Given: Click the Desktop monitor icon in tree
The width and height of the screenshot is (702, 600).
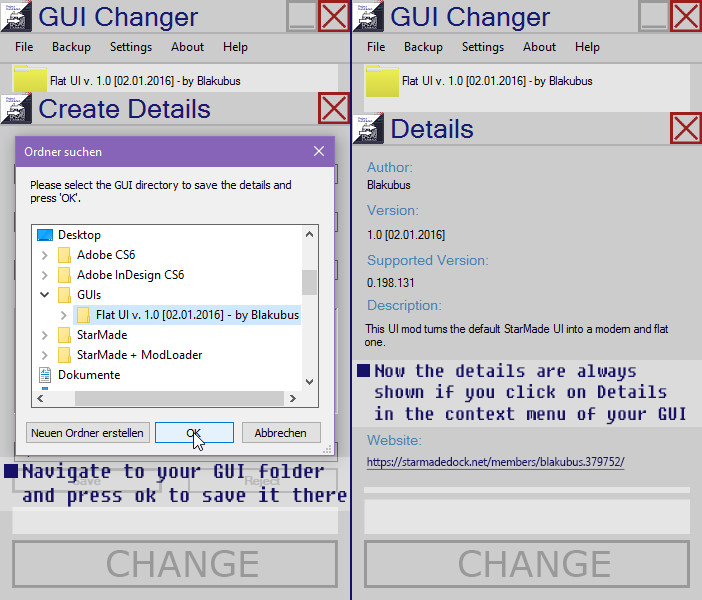Looking at the screenshot, I should (45, 235).
